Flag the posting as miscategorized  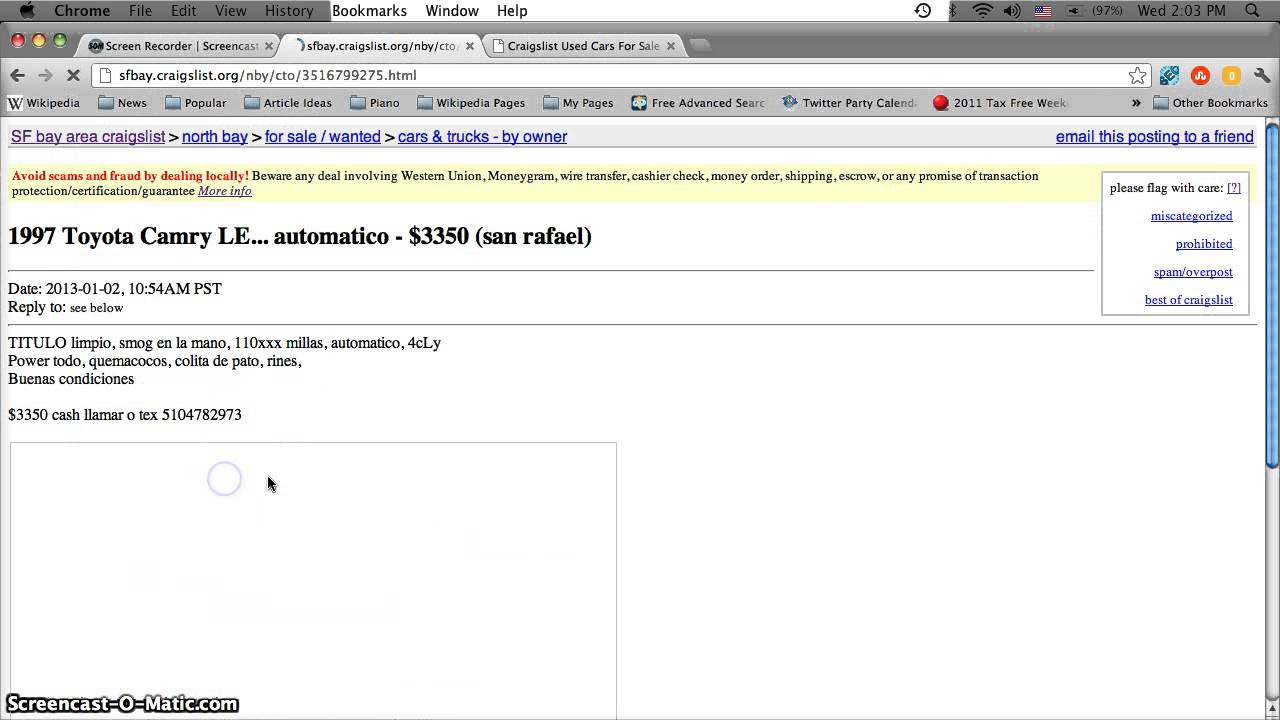pyautogui.click(x=1191, y=216)
